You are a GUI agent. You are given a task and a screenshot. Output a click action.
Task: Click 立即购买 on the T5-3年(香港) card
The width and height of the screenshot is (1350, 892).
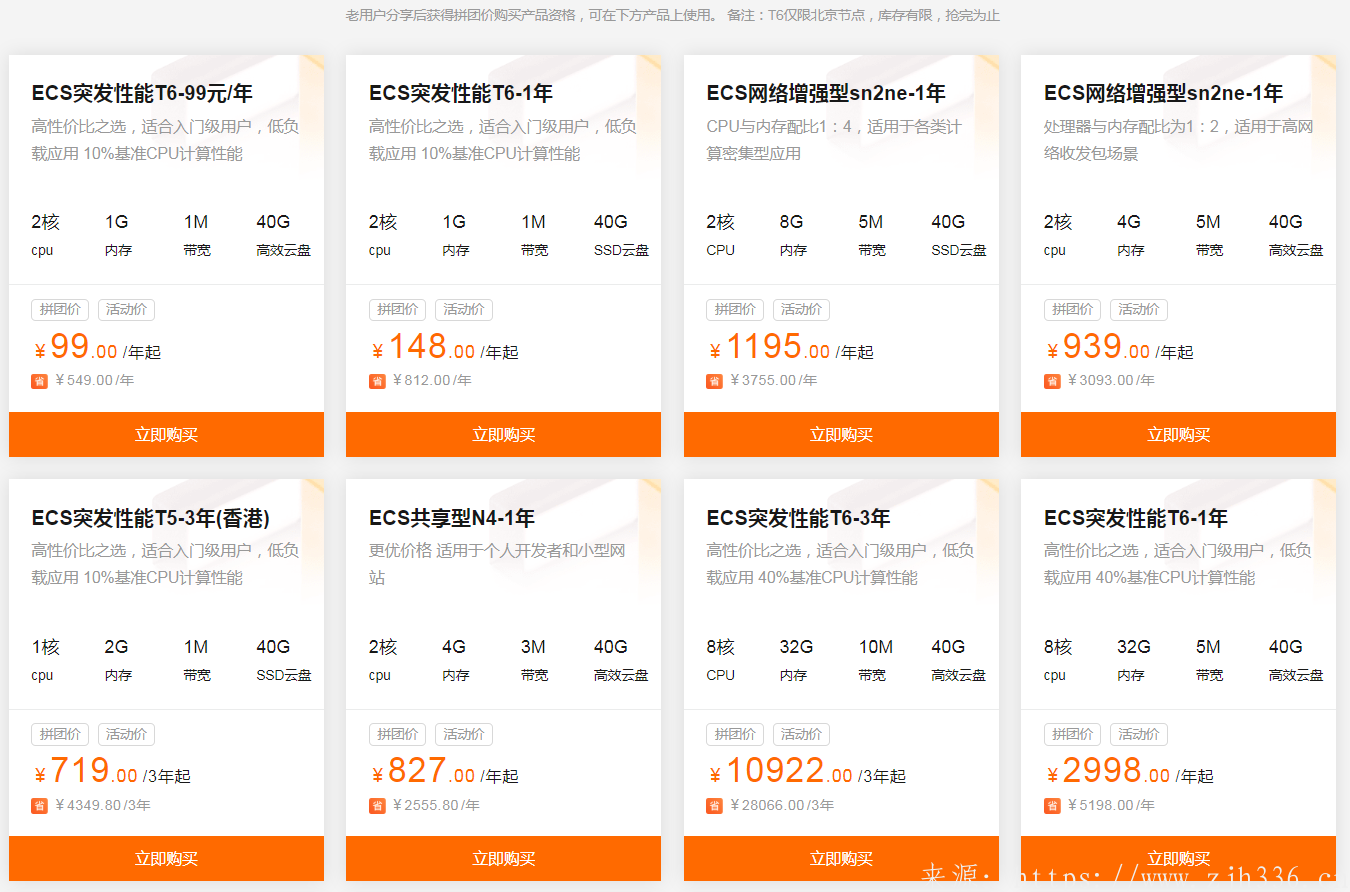point(166,858)
